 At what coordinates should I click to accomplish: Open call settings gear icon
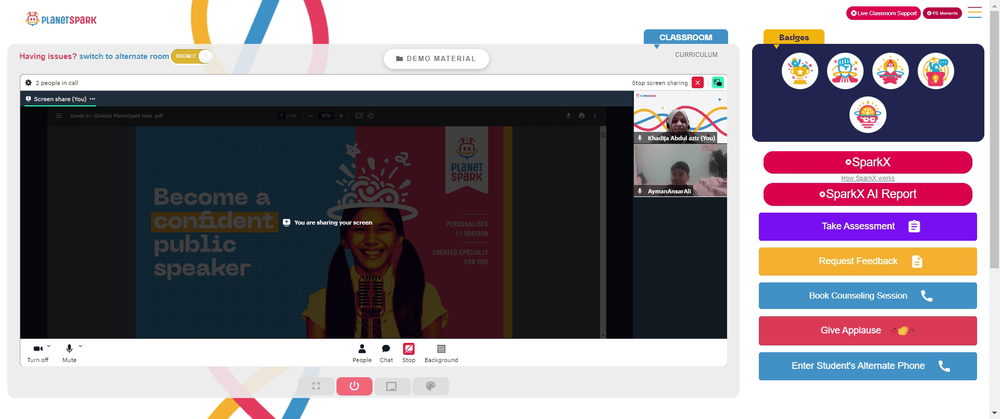[28, 83]
